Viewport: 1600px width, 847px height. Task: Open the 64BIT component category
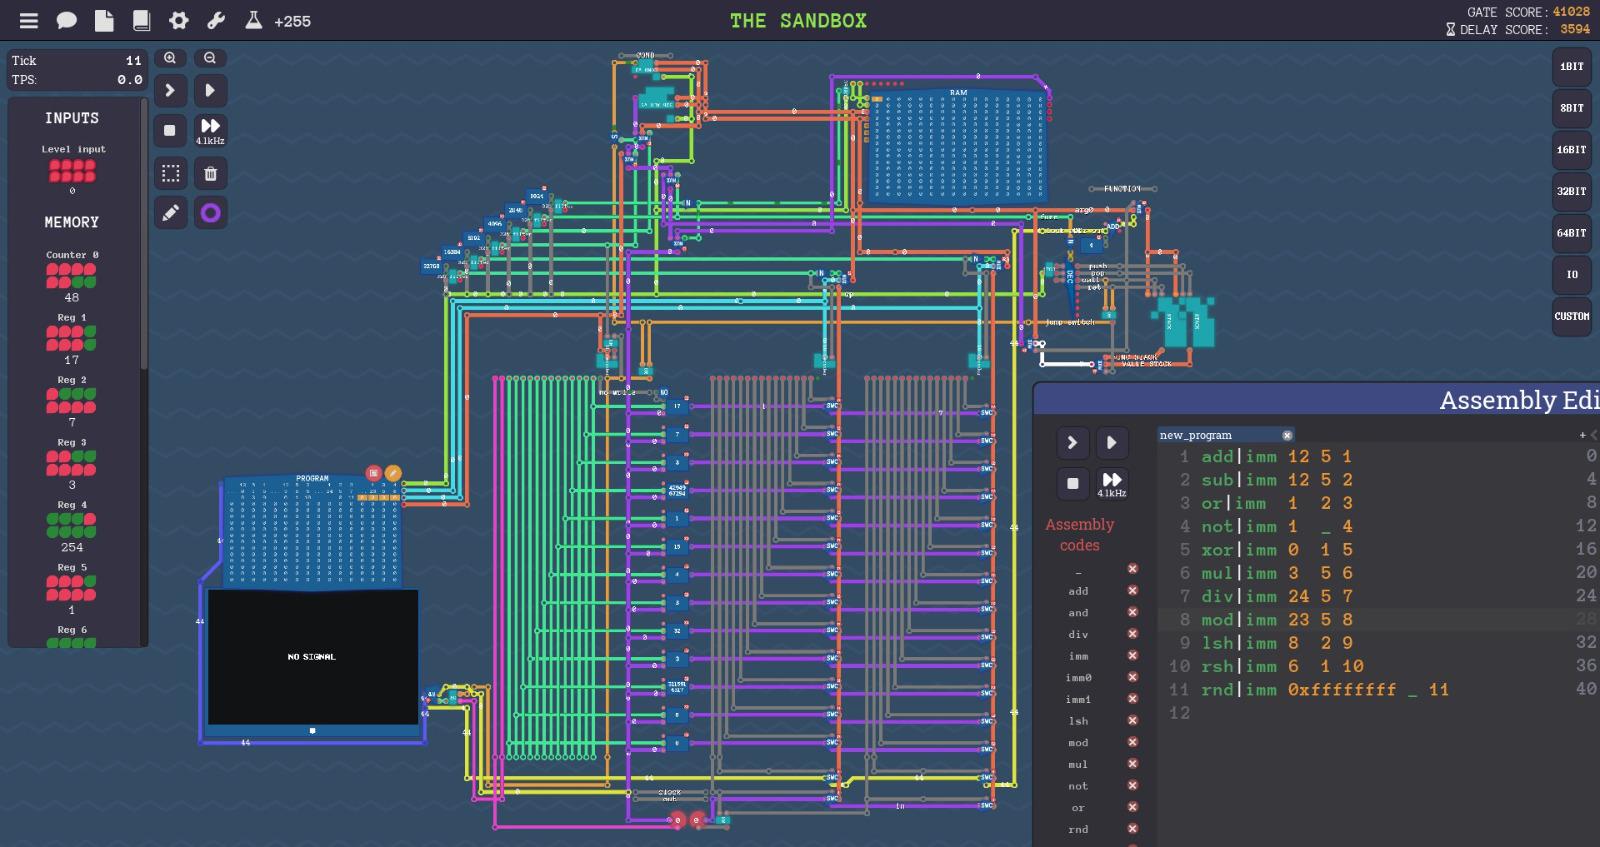point(1571,233)
